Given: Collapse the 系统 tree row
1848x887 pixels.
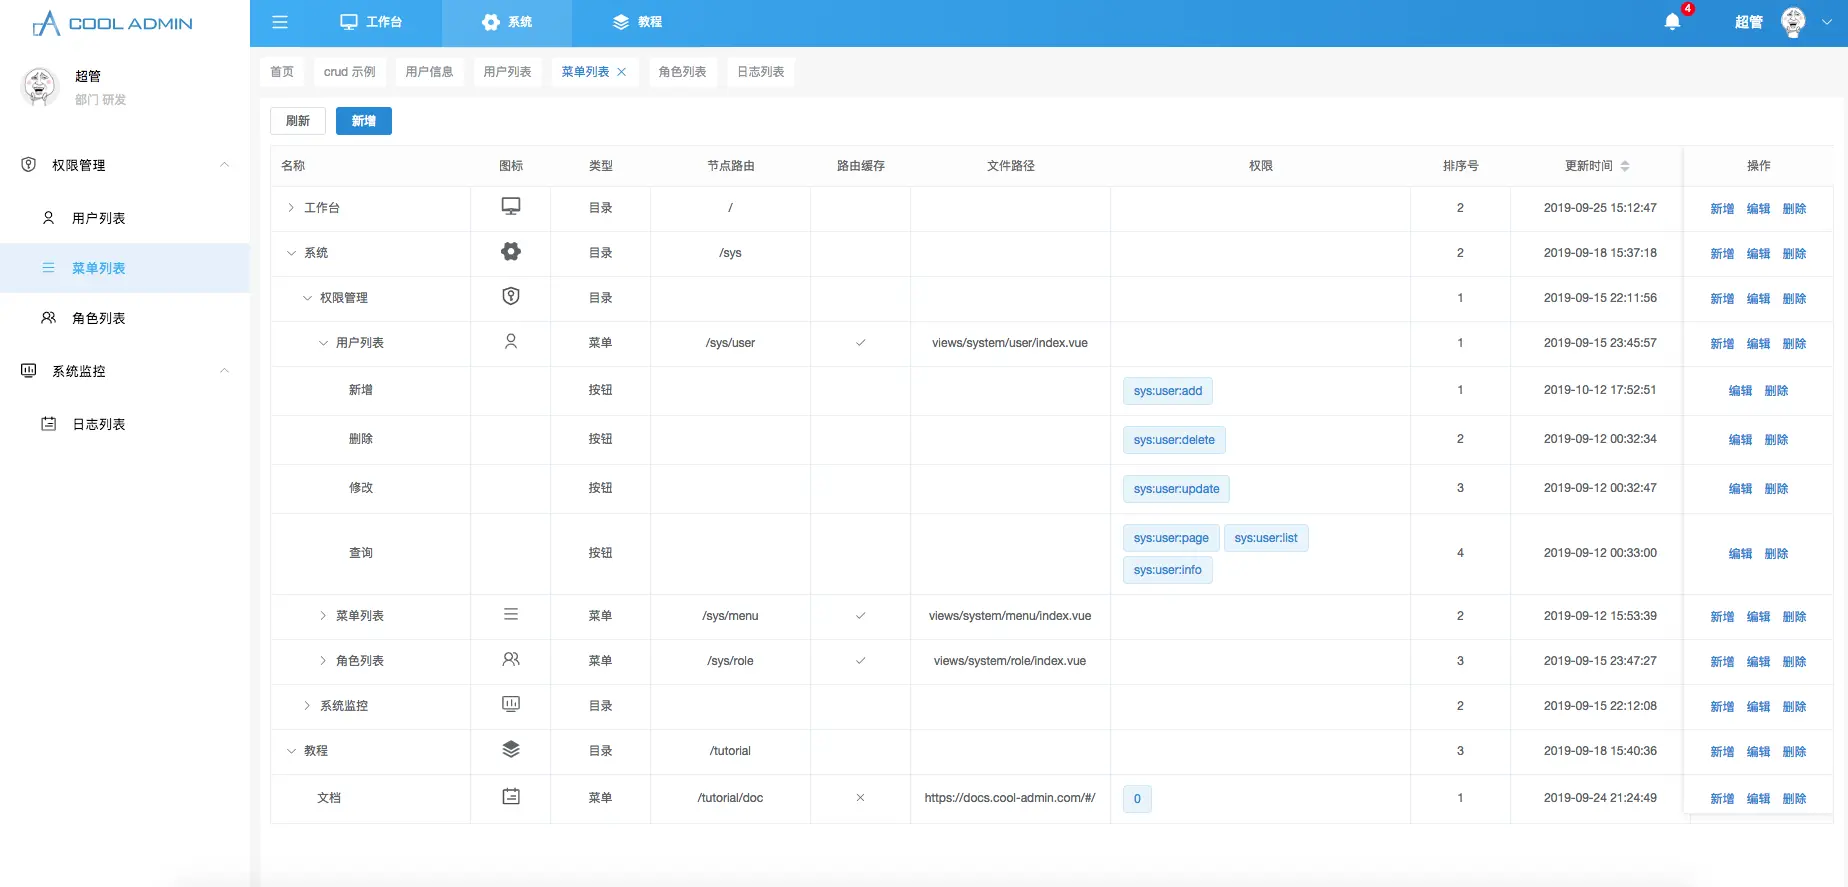Looking at the screenshot, I should pos(291,253).
